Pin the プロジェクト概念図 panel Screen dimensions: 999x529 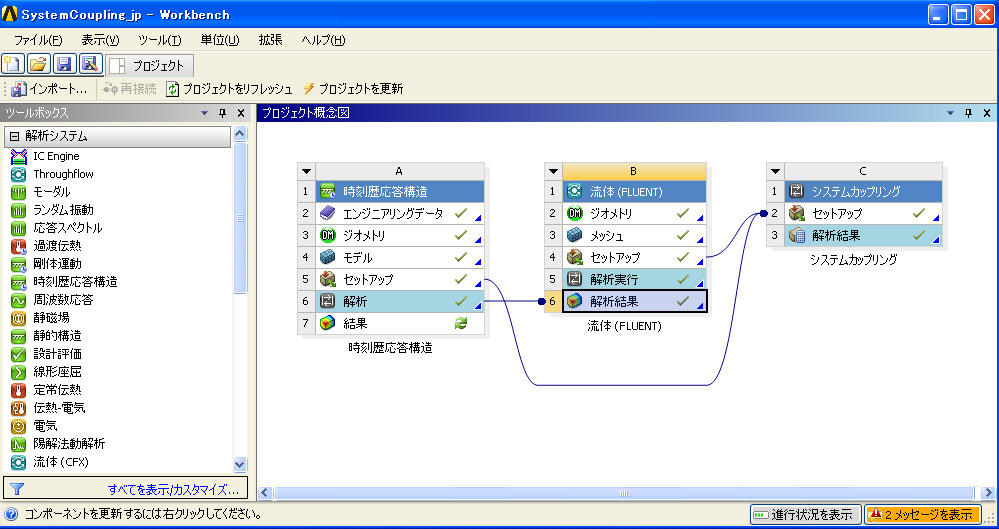(968, 113)
